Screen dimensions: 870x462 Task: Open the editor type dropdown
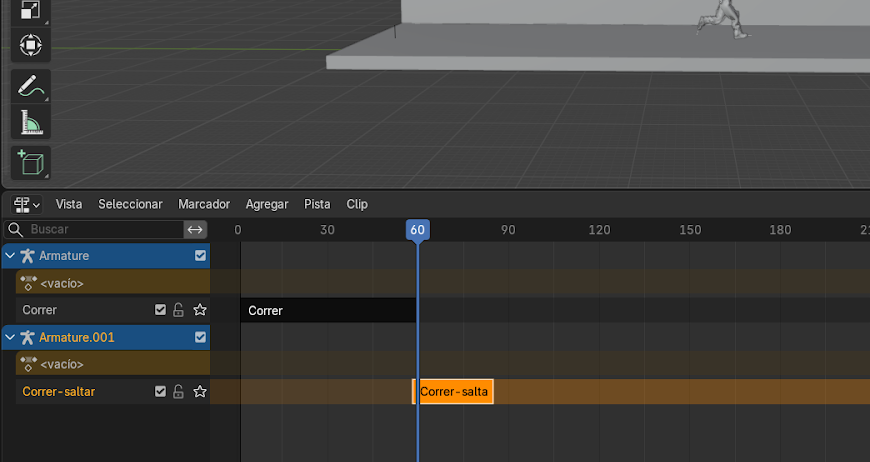(27, 204)
